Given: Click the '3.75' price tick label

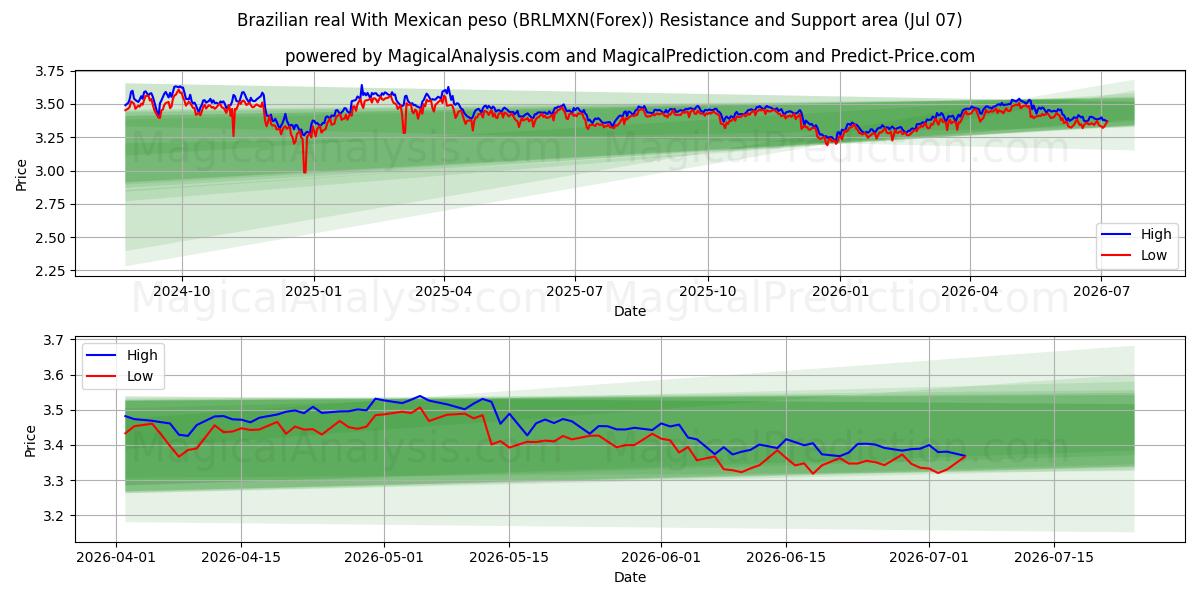Looking at the screenshot, I should tap(50, 71).
